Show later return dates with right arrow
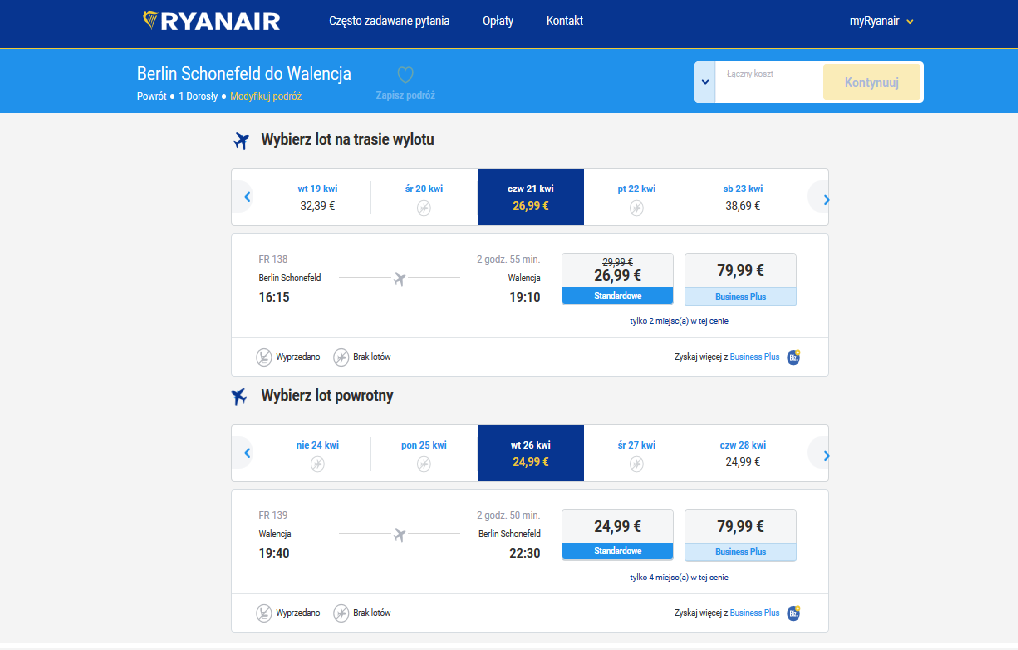The image size is (1018, 650). click(825, 455)
